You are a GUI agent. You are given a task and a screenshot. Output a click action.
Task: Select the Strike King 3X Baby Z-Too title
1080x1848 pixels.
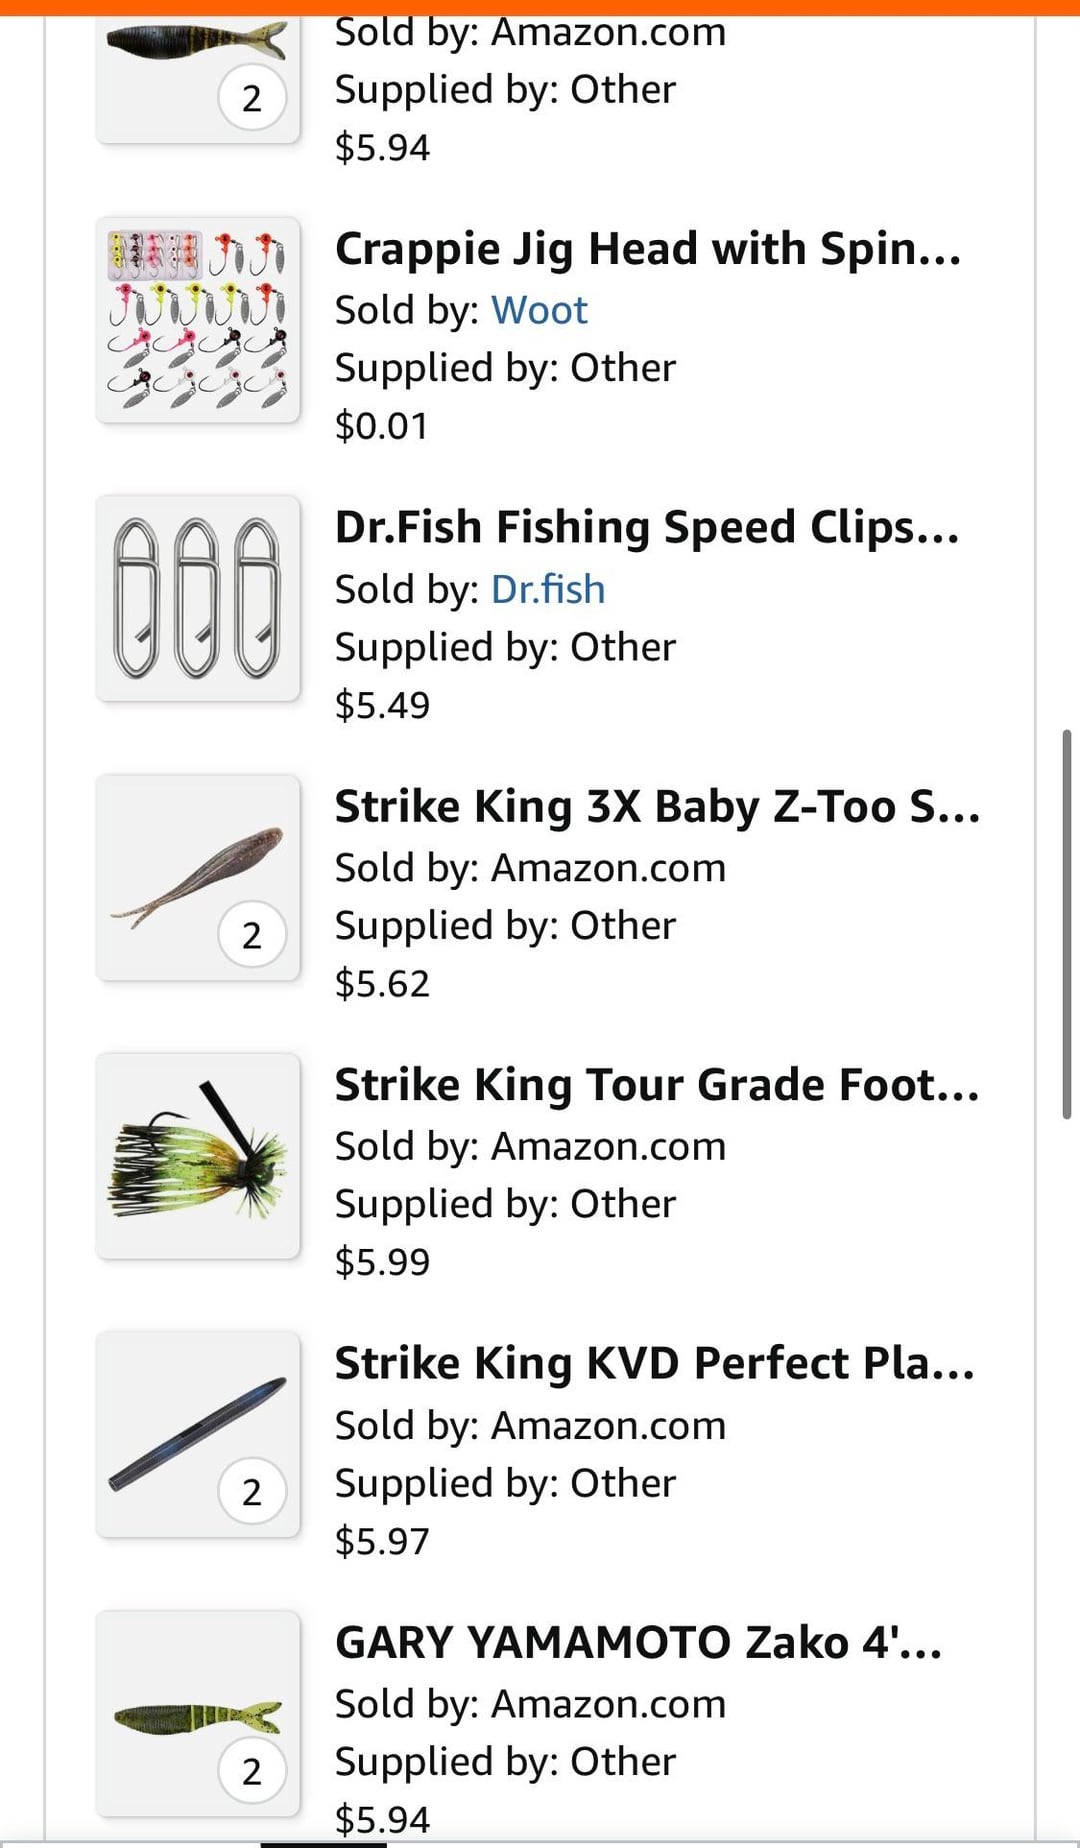tap(657, 806)
